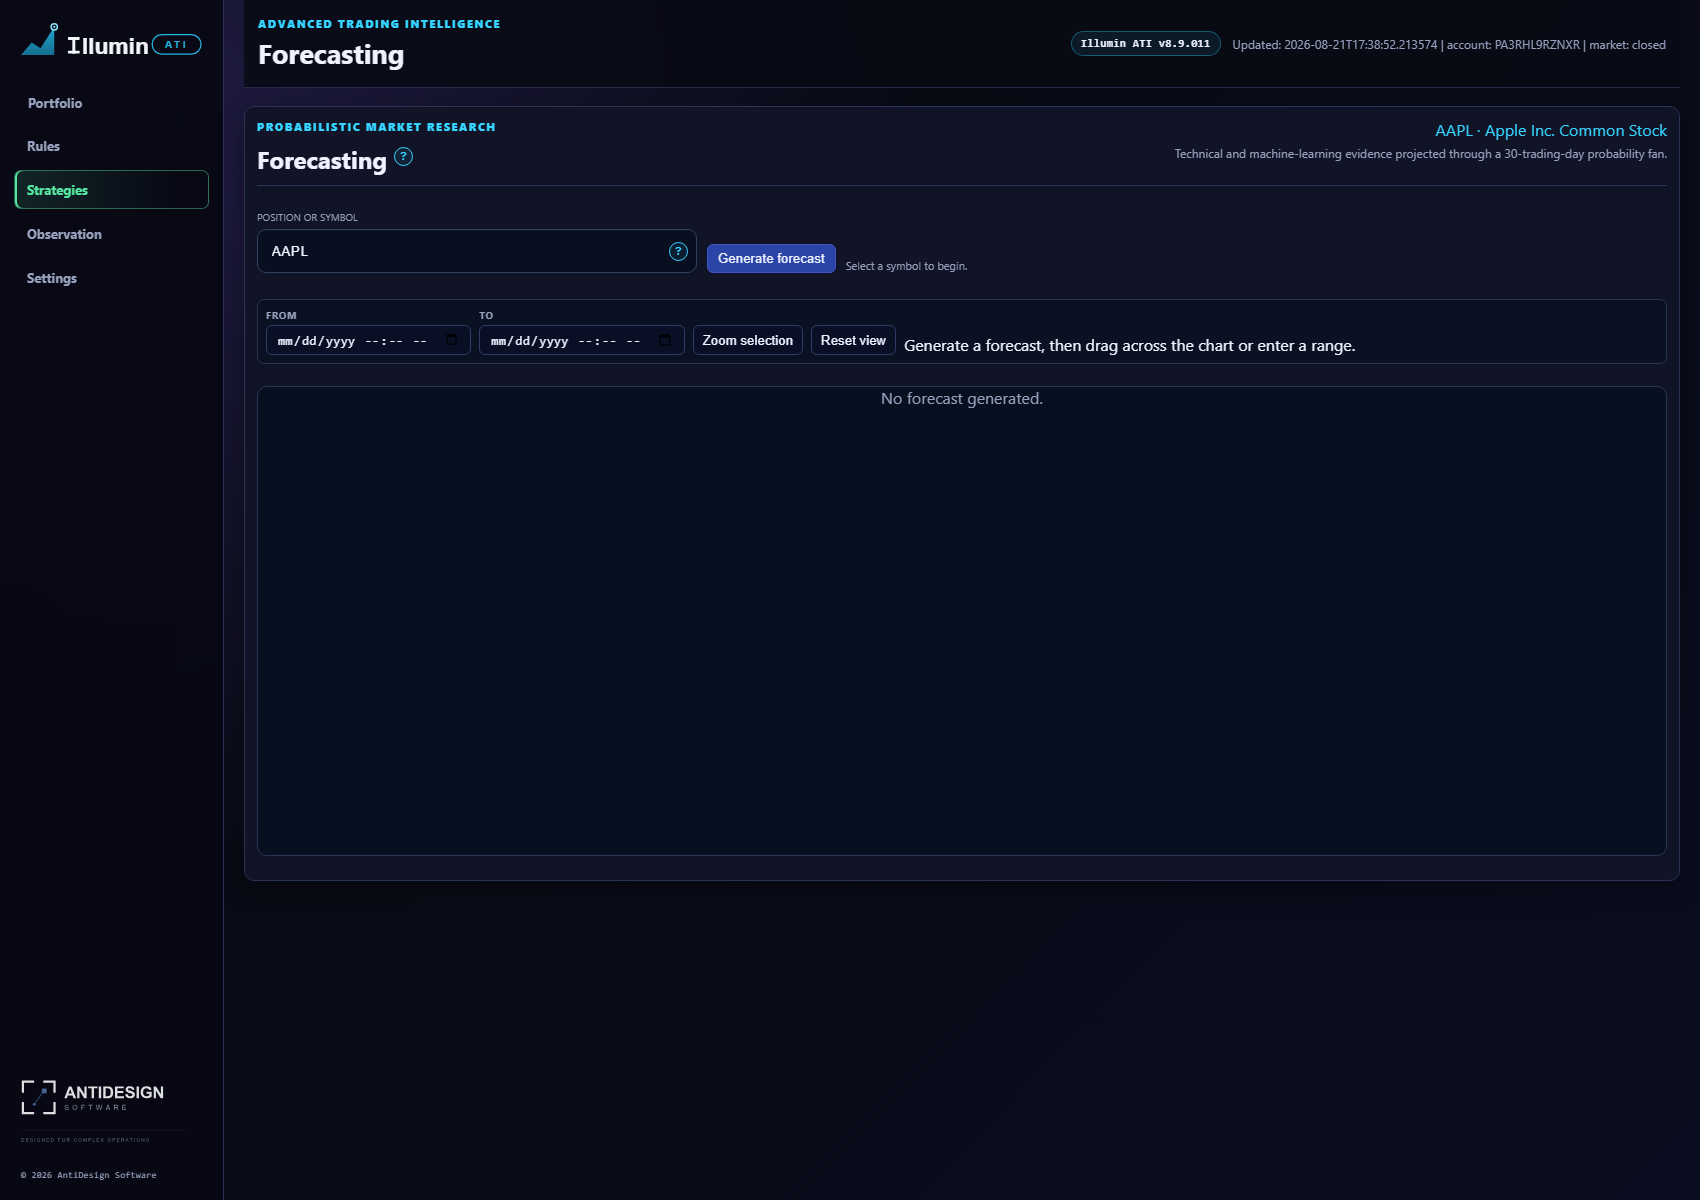Click help icon inside the symbol field
Viewport: 1700px width, 1200px height.
coord(678,252)
